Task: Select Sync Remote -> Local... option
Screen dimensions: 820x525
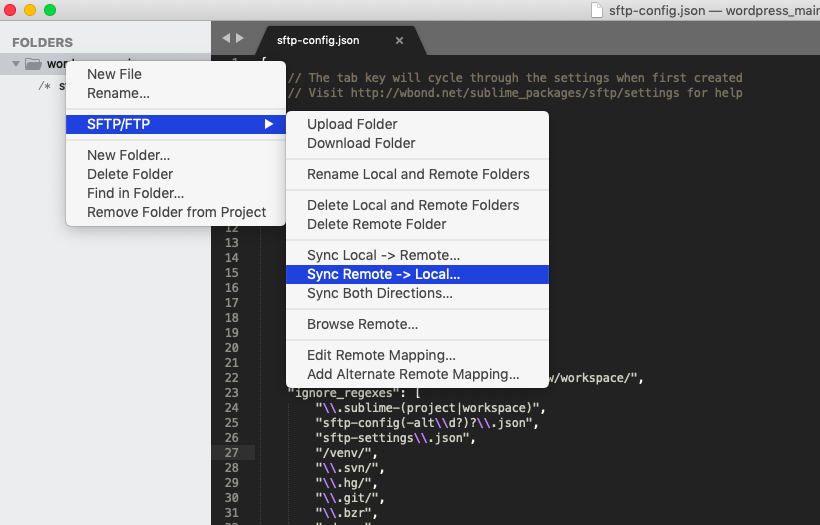Action: pos(383,274)
